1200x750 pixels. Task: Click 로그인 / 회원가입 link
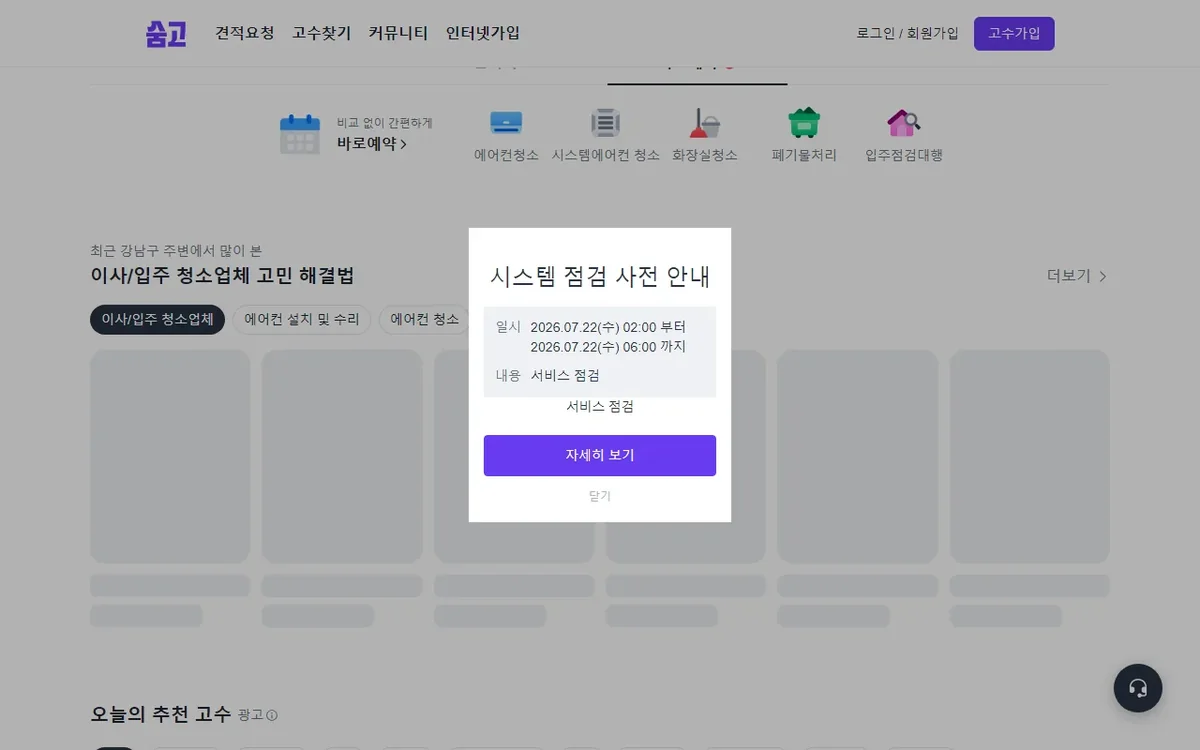(908, 33)
